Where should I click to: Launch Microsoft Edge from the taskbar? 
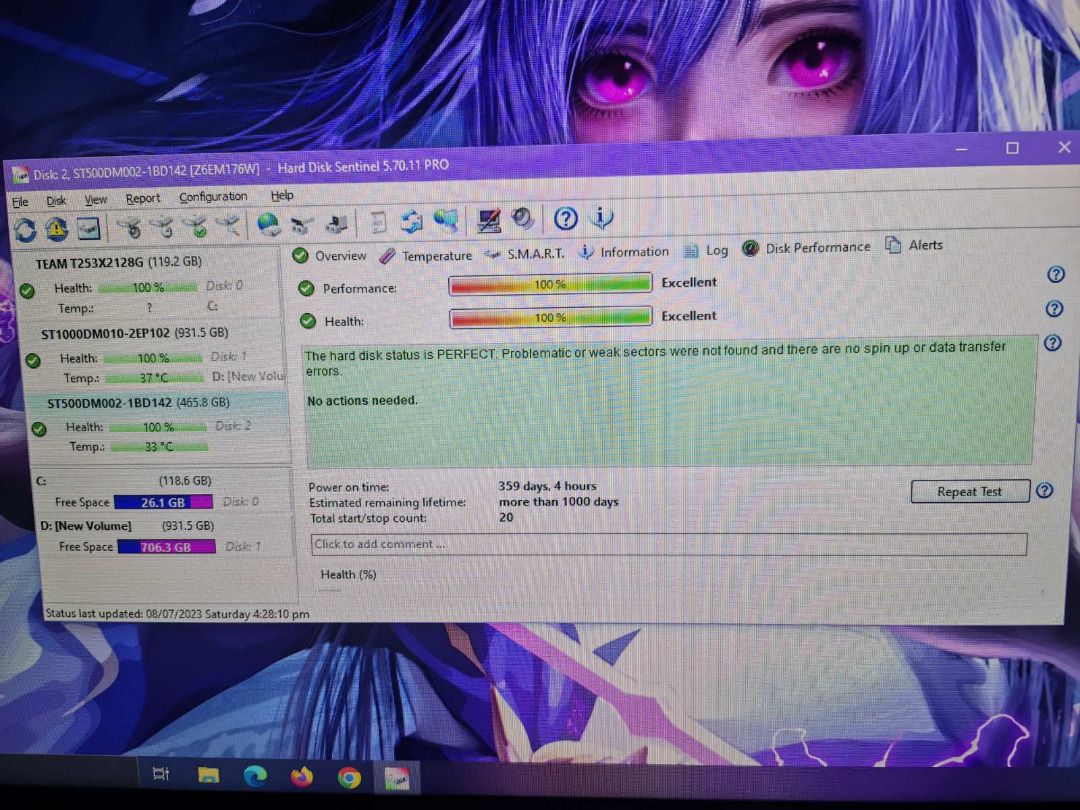pos(256,776)
